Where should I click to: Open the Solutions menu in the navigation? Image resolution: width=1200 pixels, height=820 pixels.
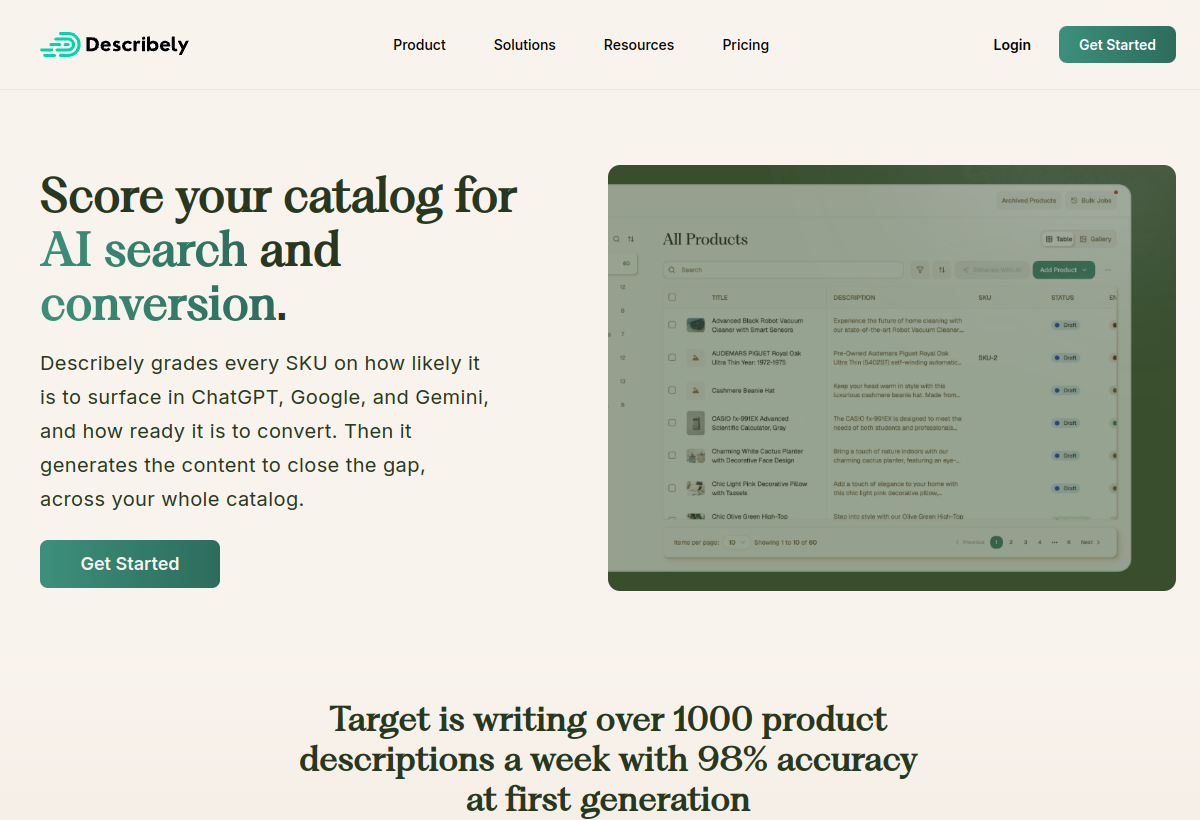pyautogui.click(x=525, y=45)
